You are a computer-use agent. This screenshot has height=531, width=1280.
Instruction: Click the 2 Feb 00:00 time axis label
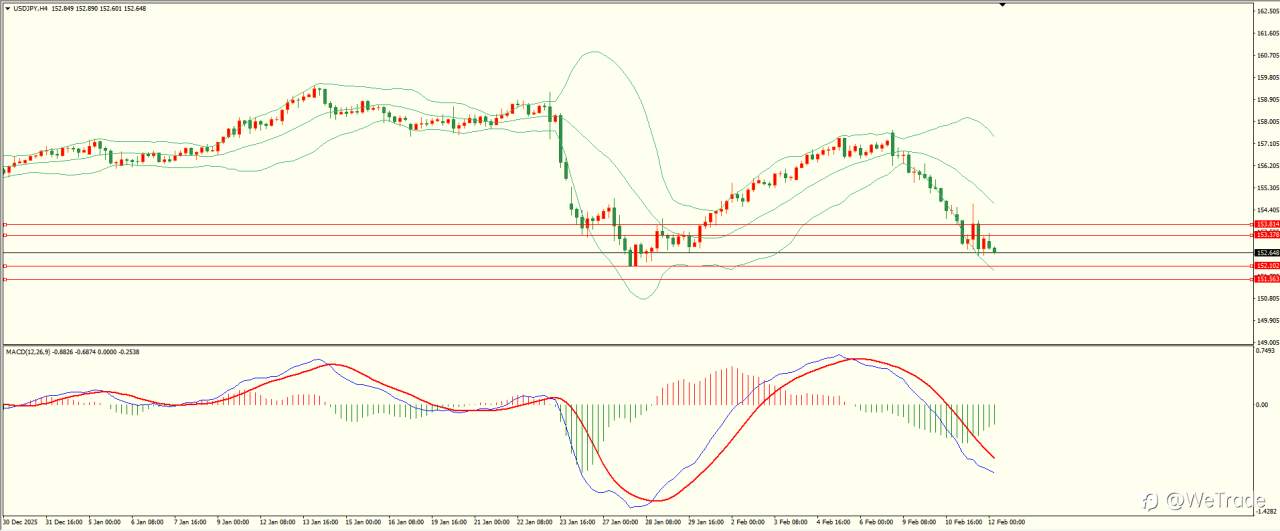[x=746, y=522]
